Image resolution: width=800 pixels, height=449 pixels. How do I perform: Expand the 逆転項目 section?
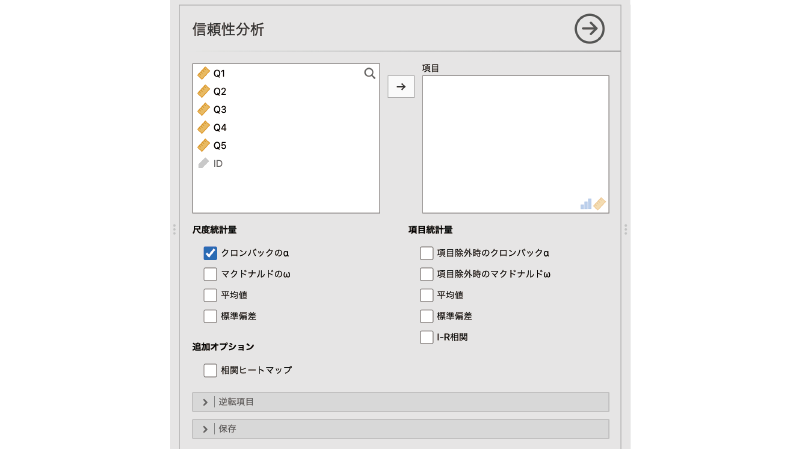[x=205, y=402]
